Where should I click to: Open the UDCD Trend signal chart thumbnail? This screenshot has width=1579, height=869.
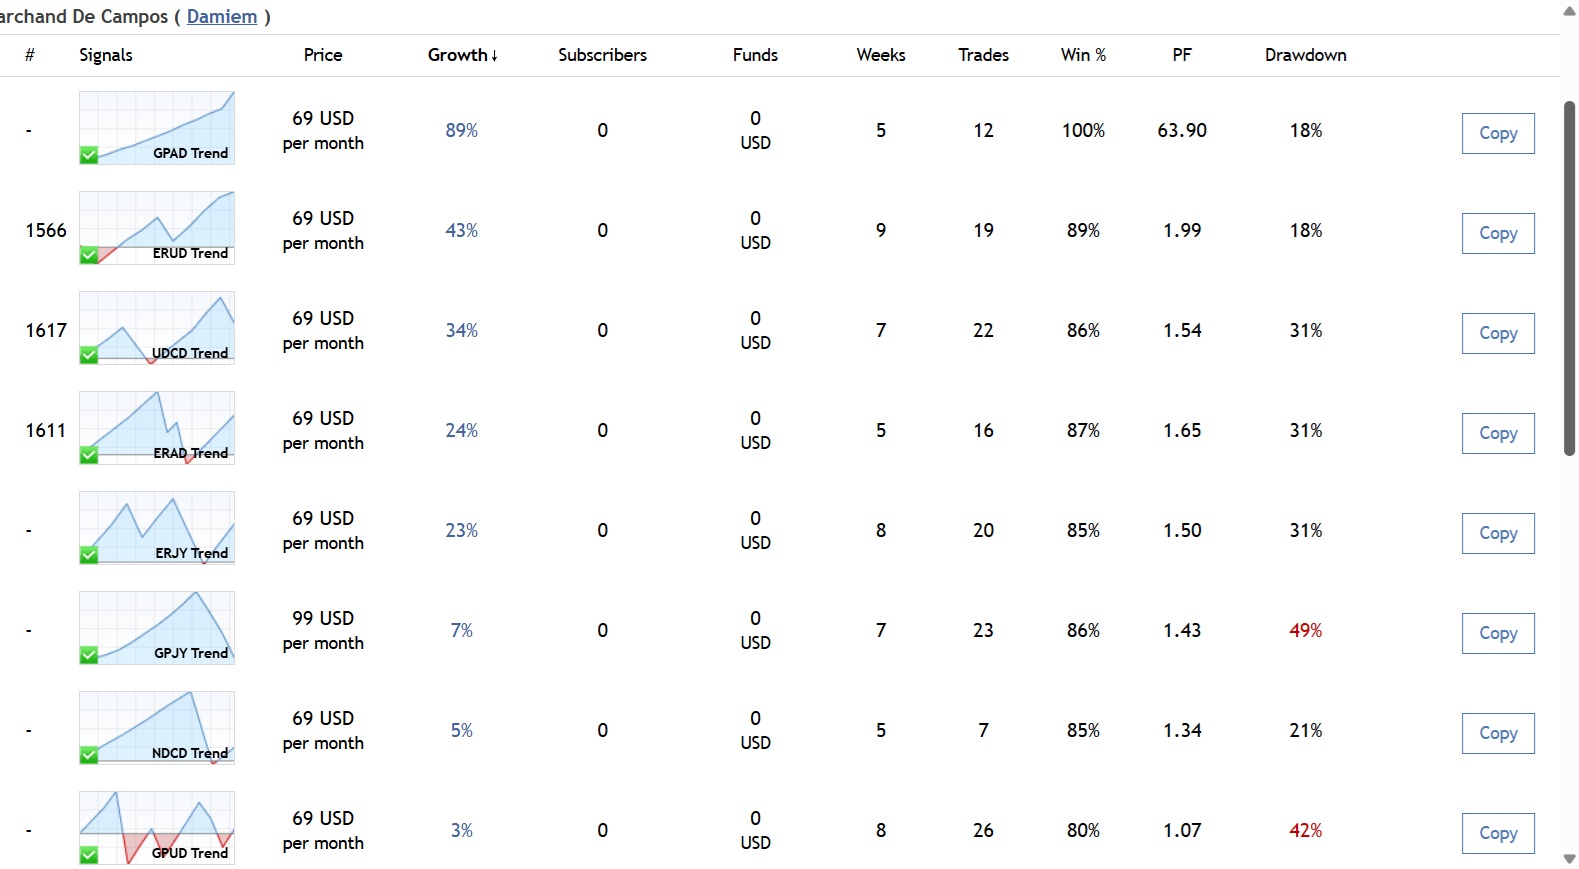click(x=157, y=327)
